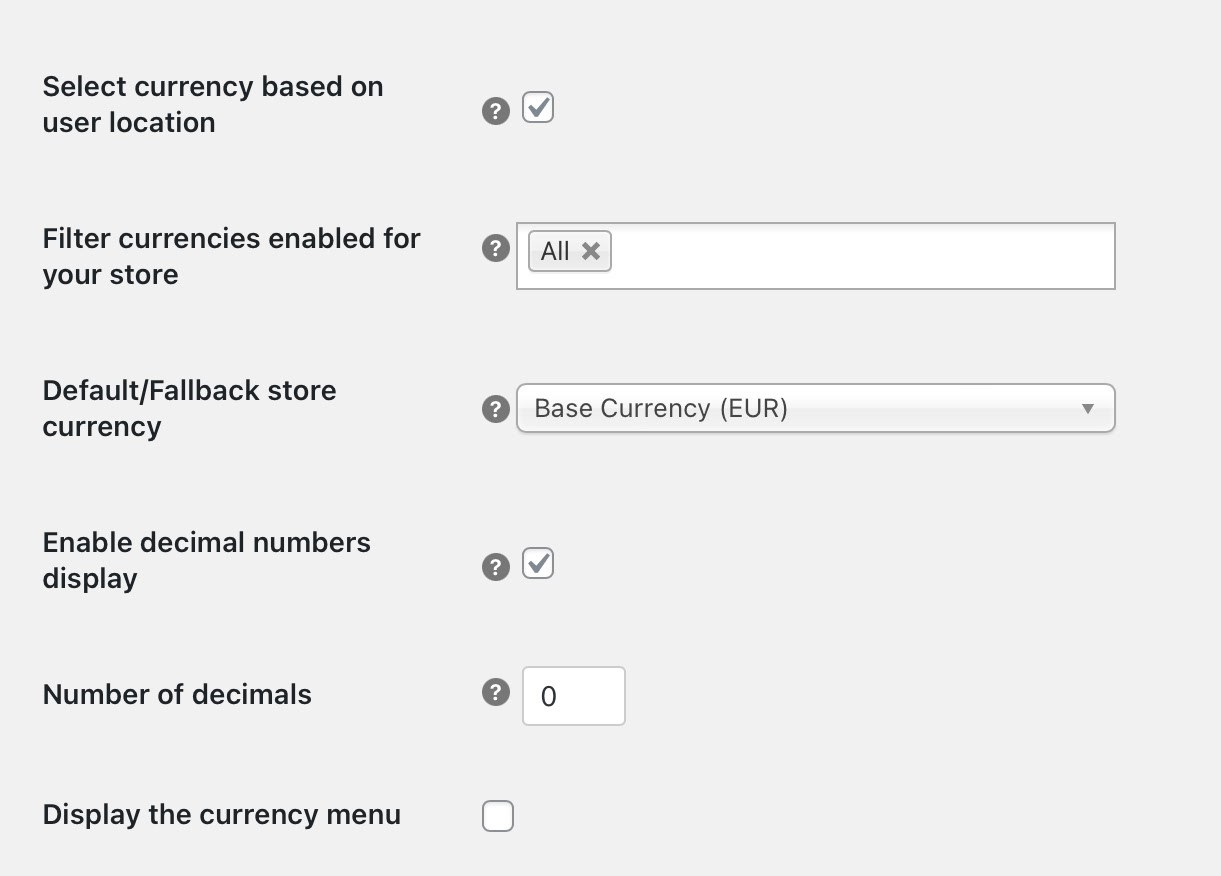Click the Display the currency menu label
The height and width of the screenshot is (876, 1221).
(x=222, y=814)
